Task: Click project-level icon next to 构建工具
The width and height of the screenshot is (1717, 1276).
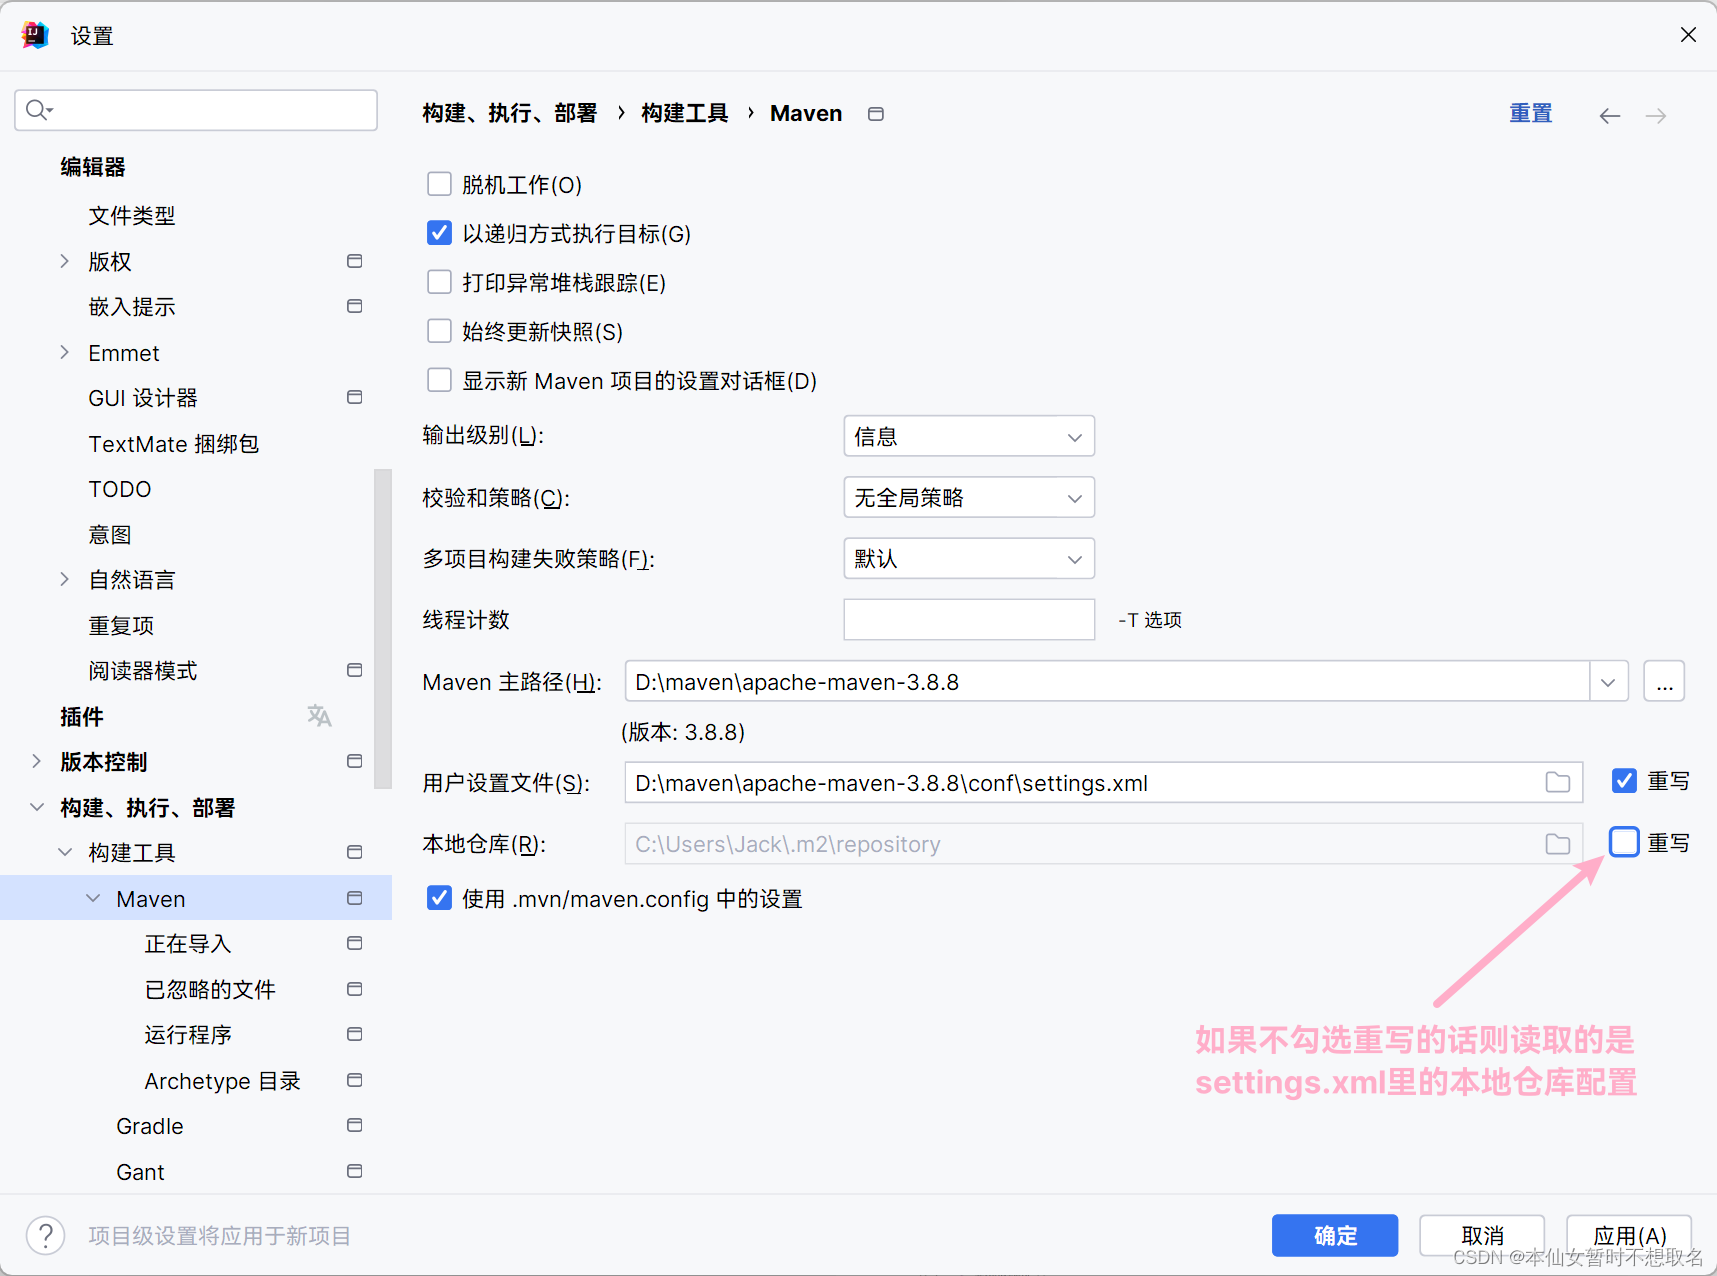Action: (354, 852)
